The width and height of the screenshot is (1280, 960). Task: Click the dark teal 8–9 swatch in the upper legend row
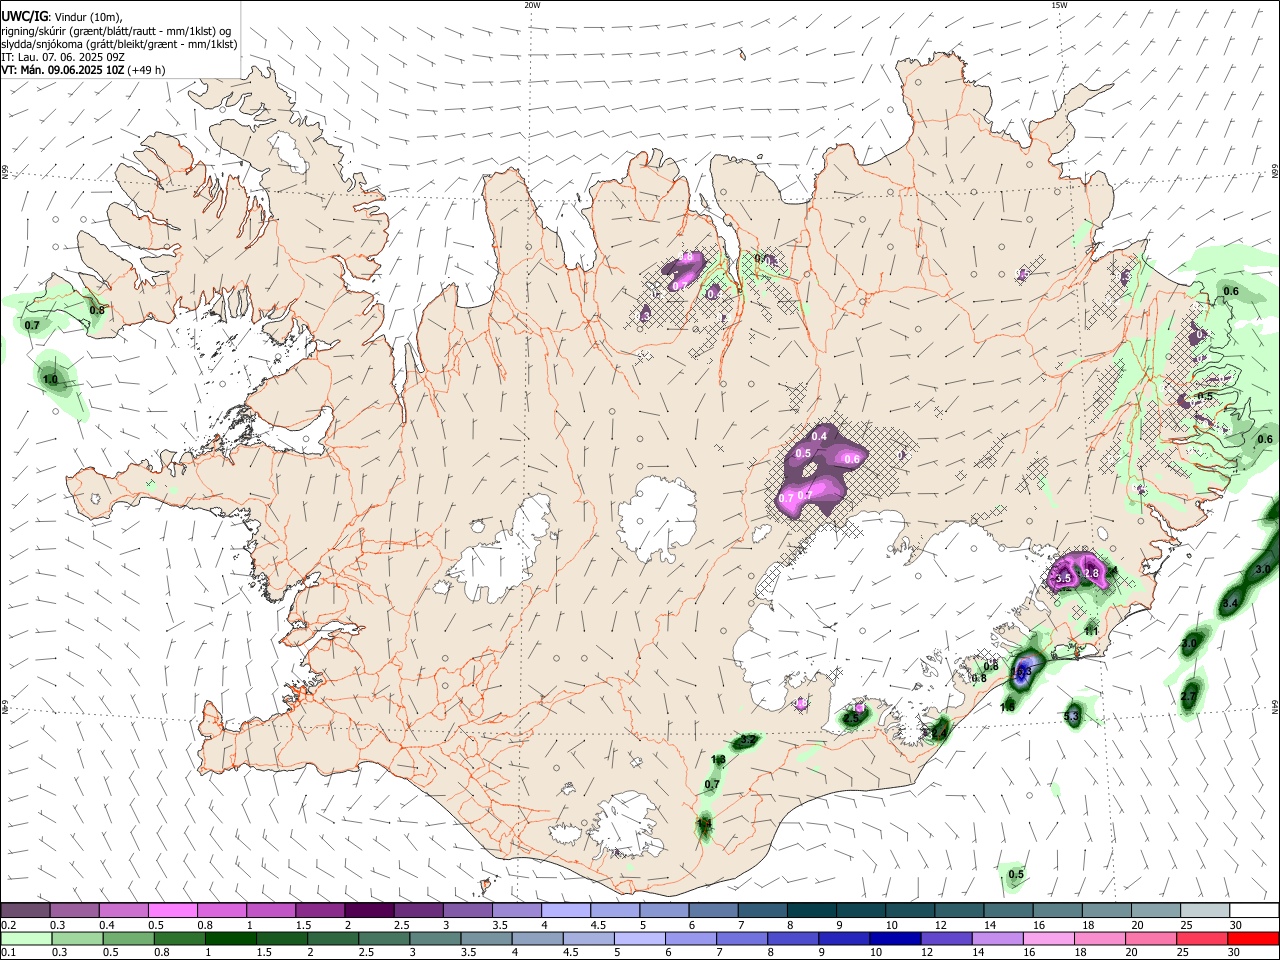tap(811, 910)
